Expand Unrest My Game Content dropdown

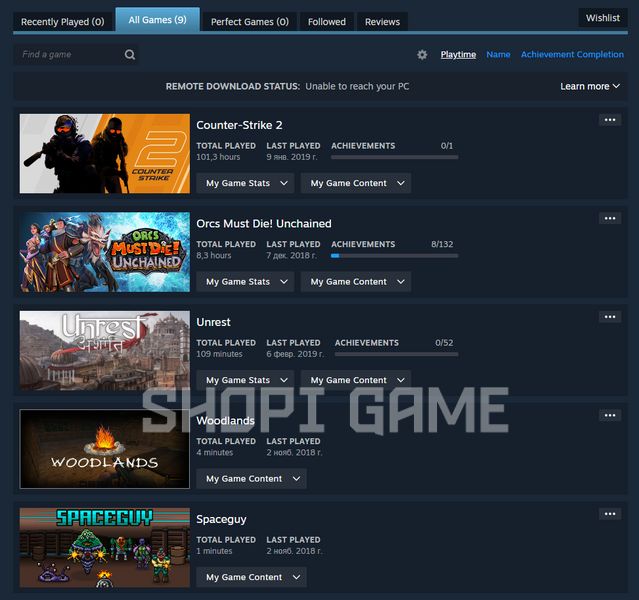pyautogui.click(x=356, y=380)
